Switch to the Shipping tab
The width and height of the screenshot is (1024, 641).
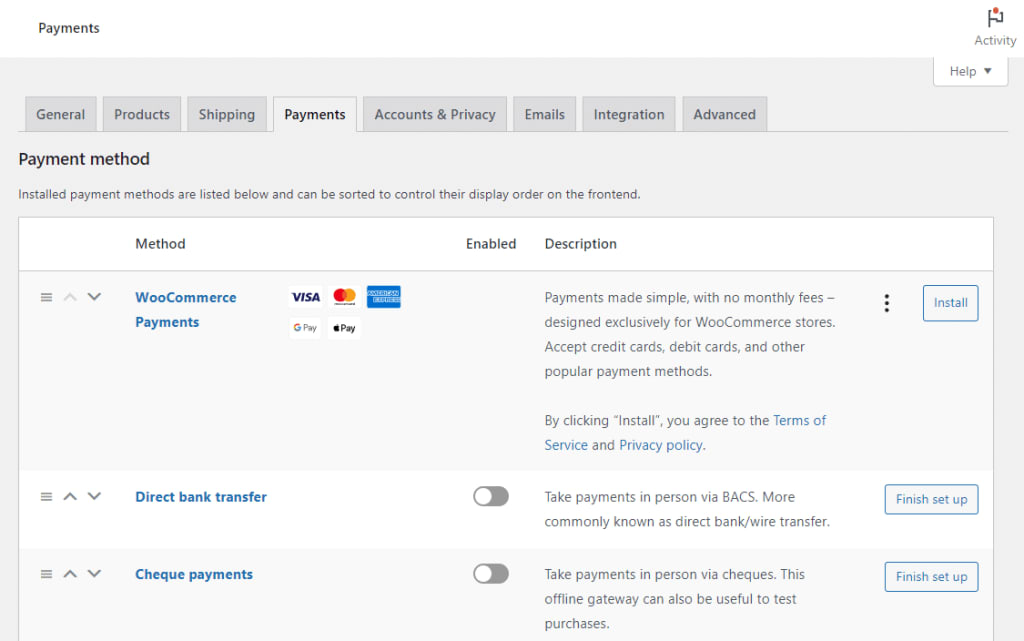pos(227,114)
